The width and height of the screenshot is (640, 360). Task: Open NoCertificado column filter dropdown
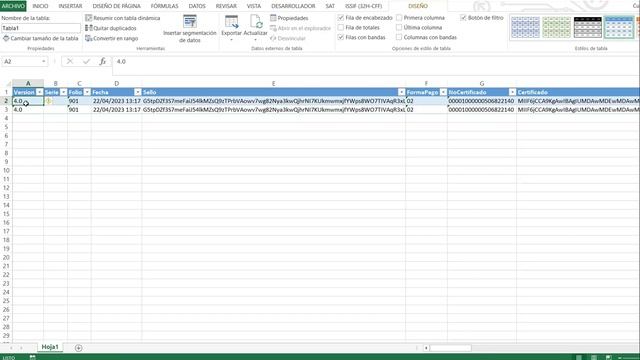512,92
